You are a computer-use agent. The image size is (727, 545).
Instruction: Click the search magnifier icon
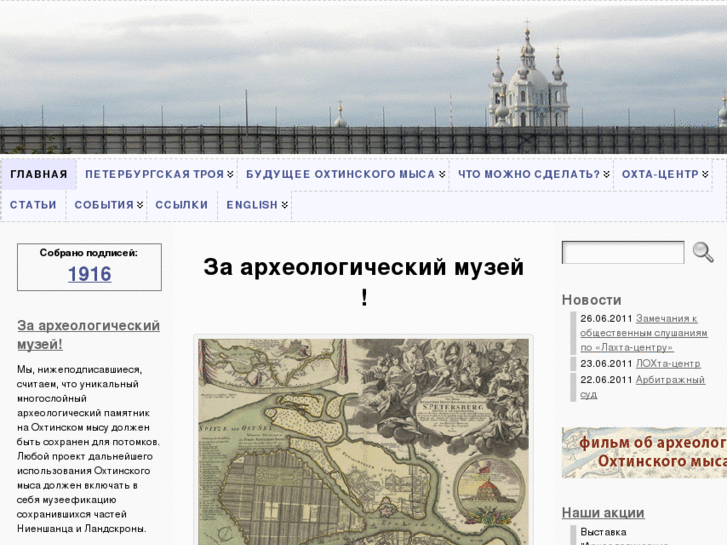703,252
